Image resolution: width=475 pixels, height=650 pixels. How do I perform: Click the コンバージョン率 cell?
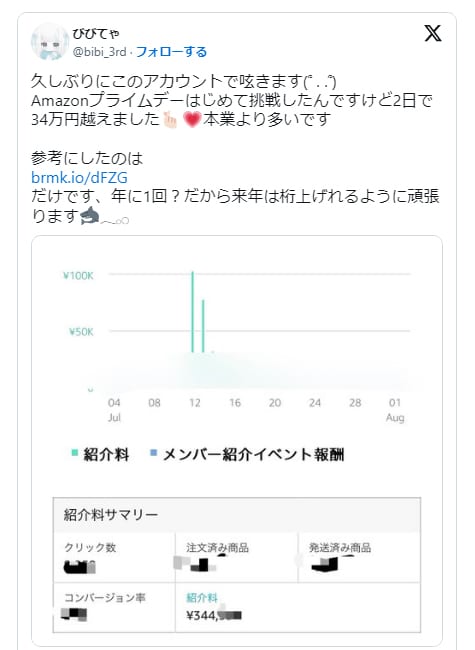(x=114, y=607)
